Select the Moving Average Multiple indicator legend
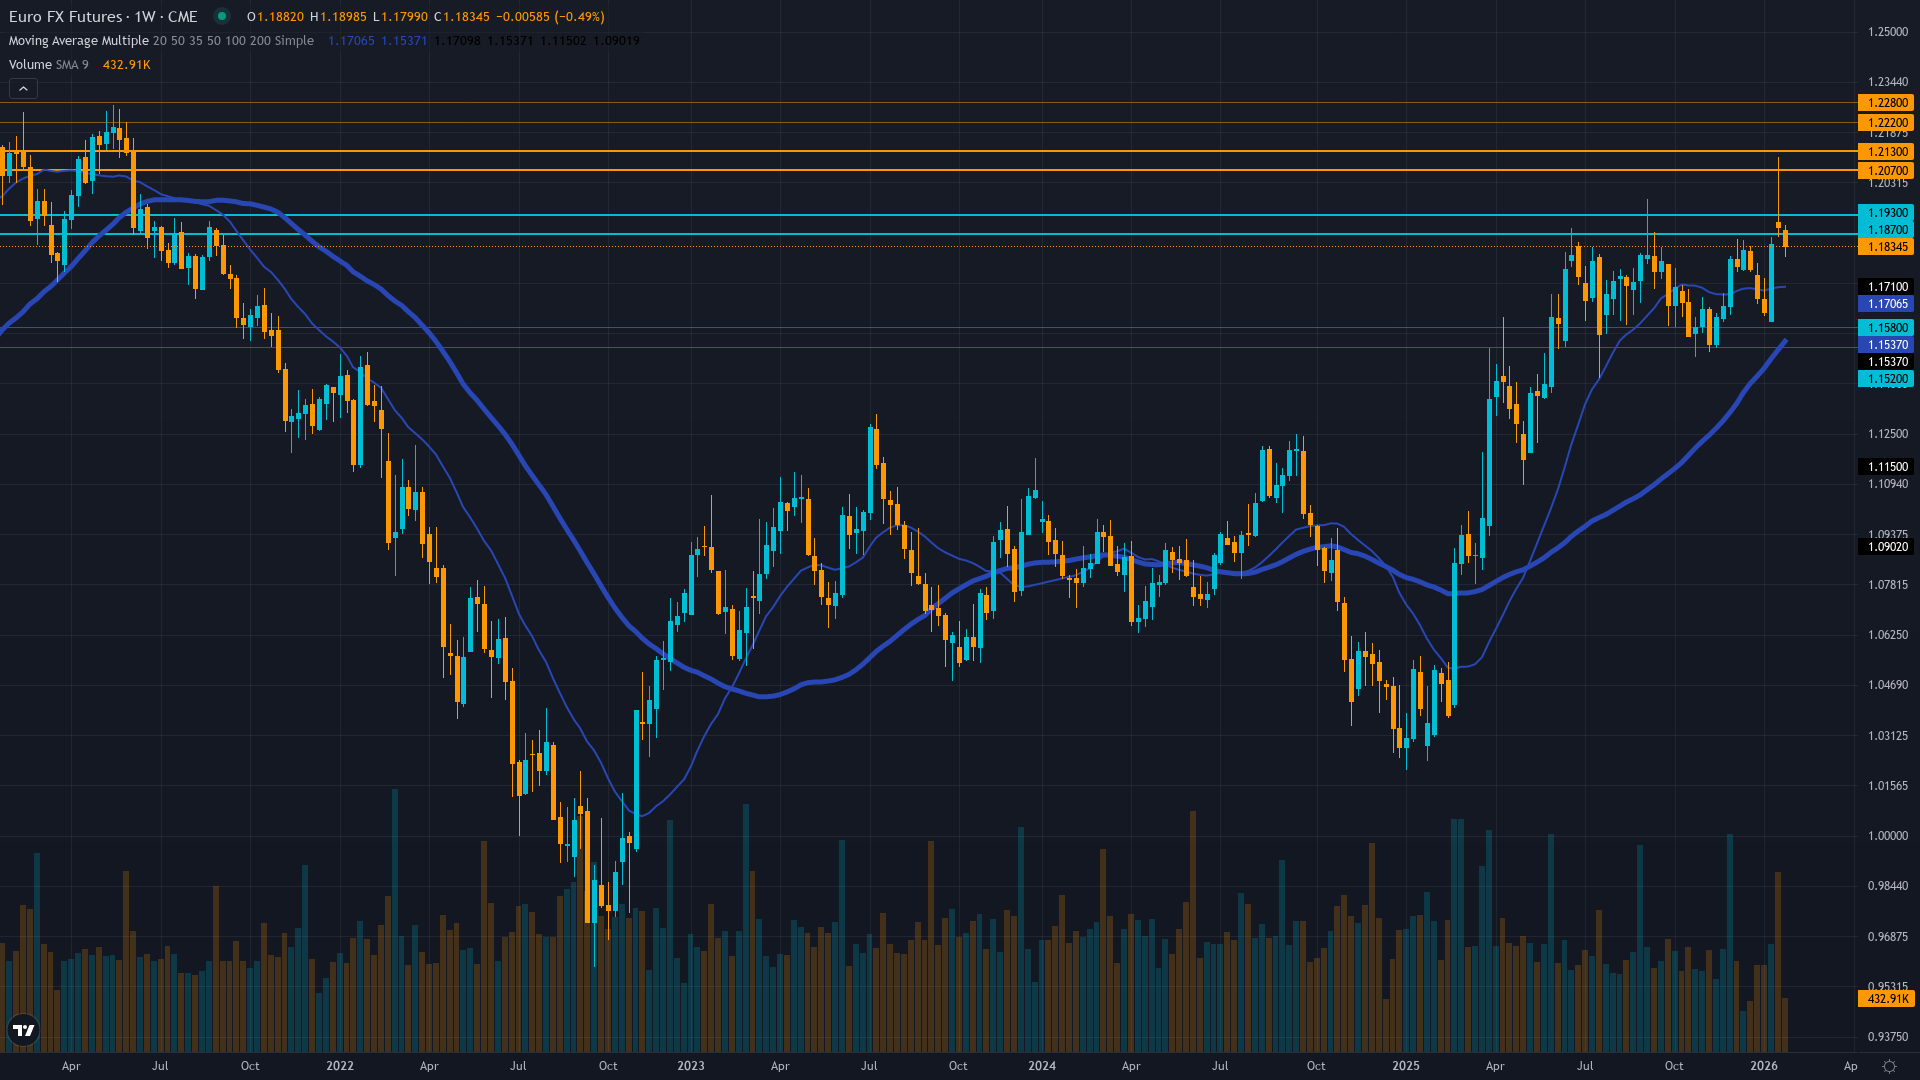Viewport: 1920px width, 1080px height. click(x=161, y=41)
